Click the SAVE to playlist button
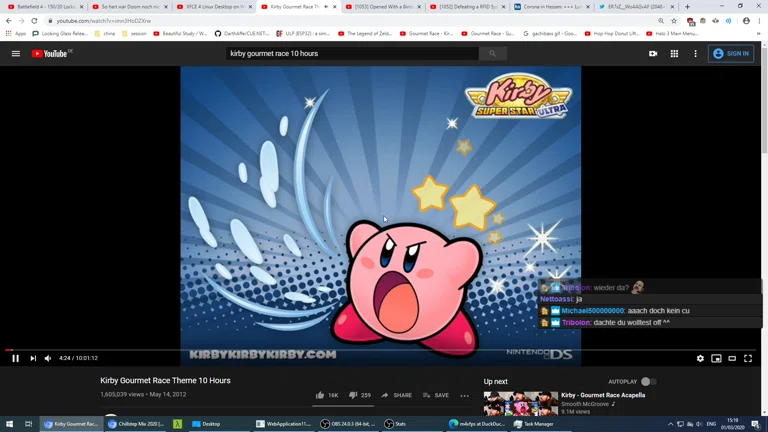768x432 pixels. click(436, 395)
